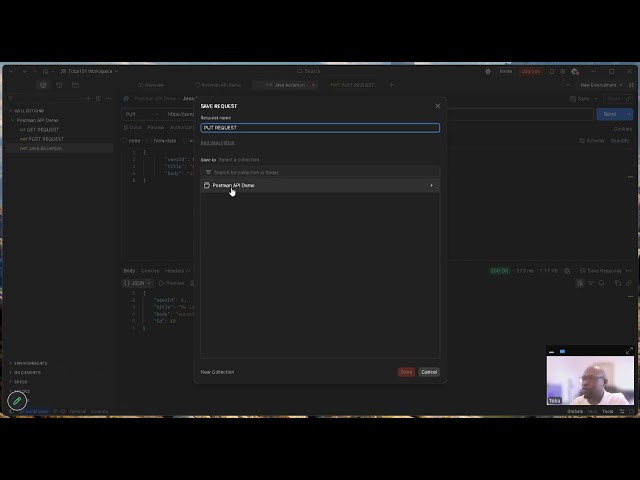Click the red Upgrade button
This screenshot has height=480, width=640.
(x=531, y=71)
